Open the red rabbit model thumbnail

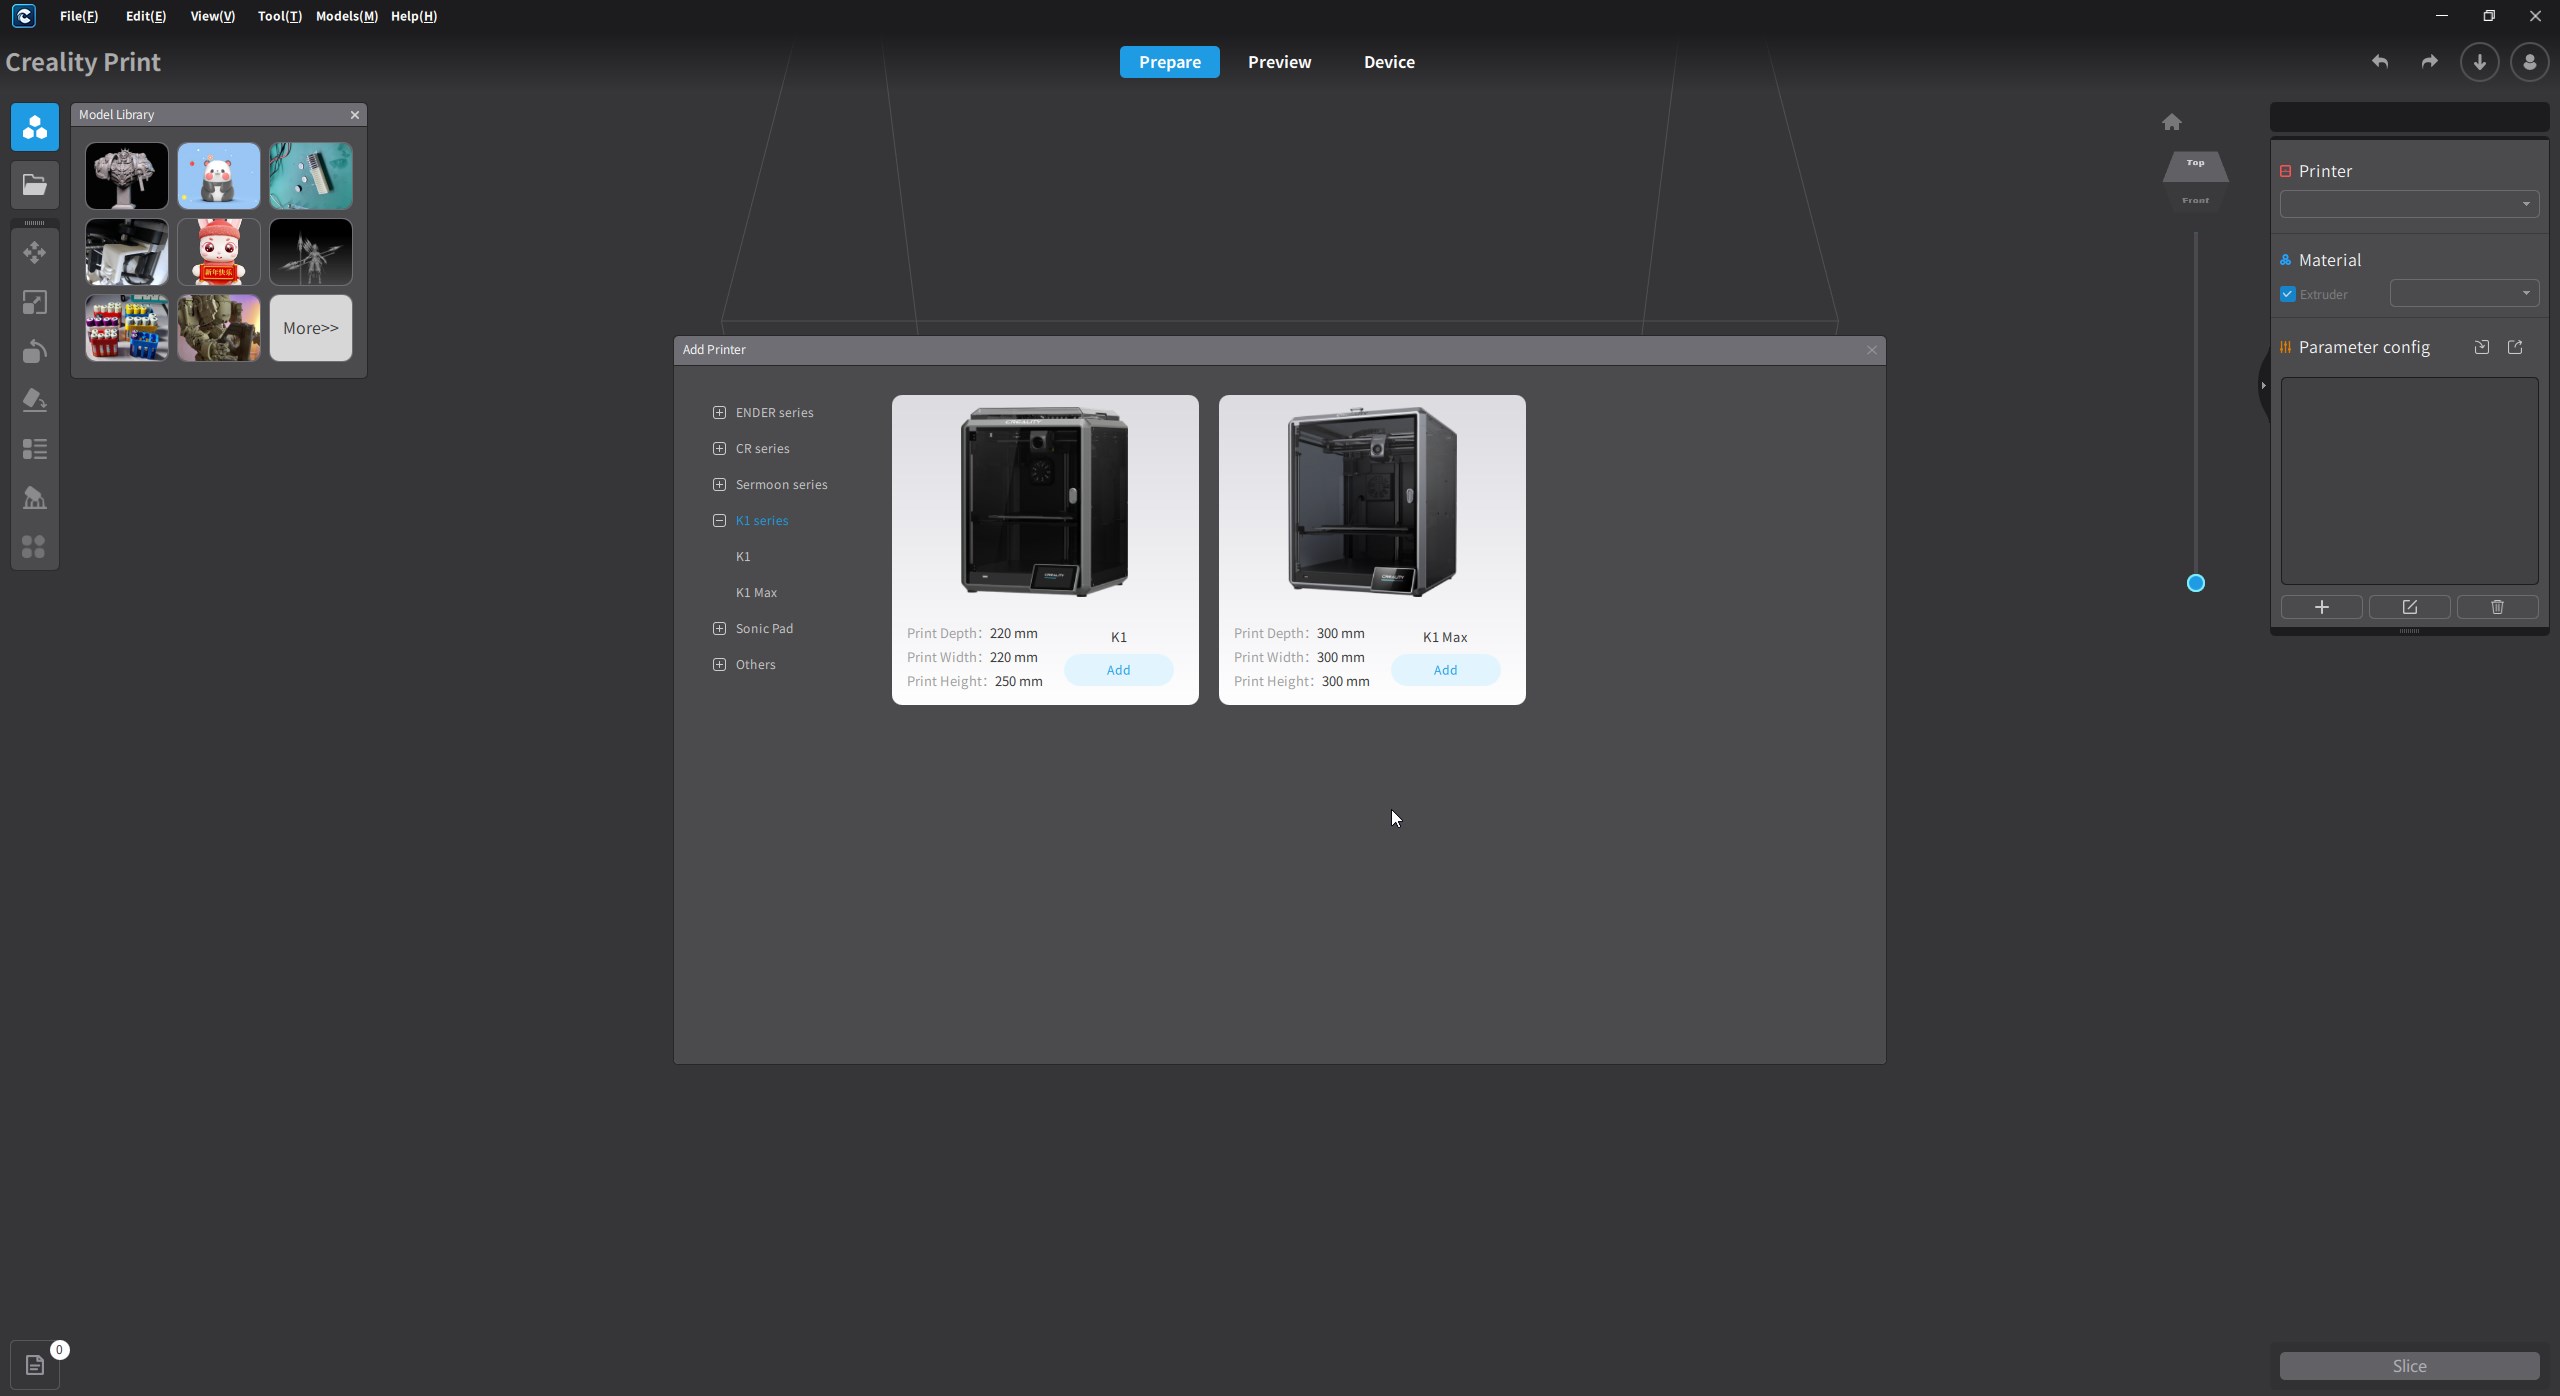tap(219, 252)
